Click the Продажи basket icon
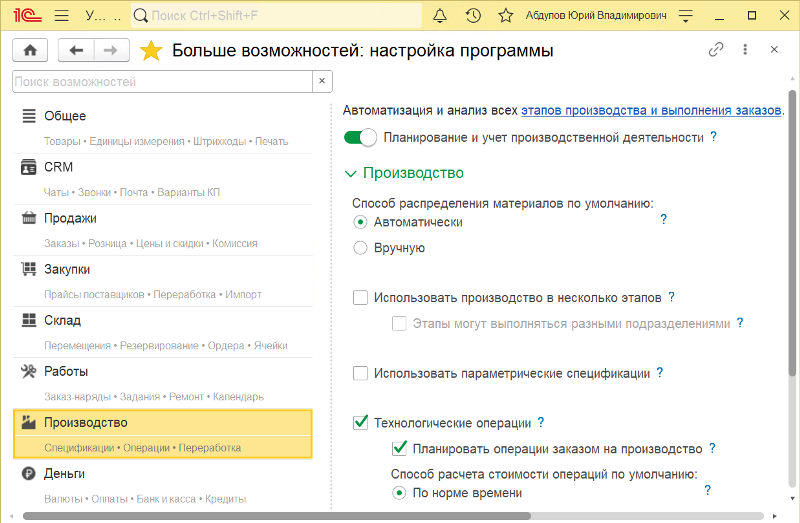 point(29,218)
